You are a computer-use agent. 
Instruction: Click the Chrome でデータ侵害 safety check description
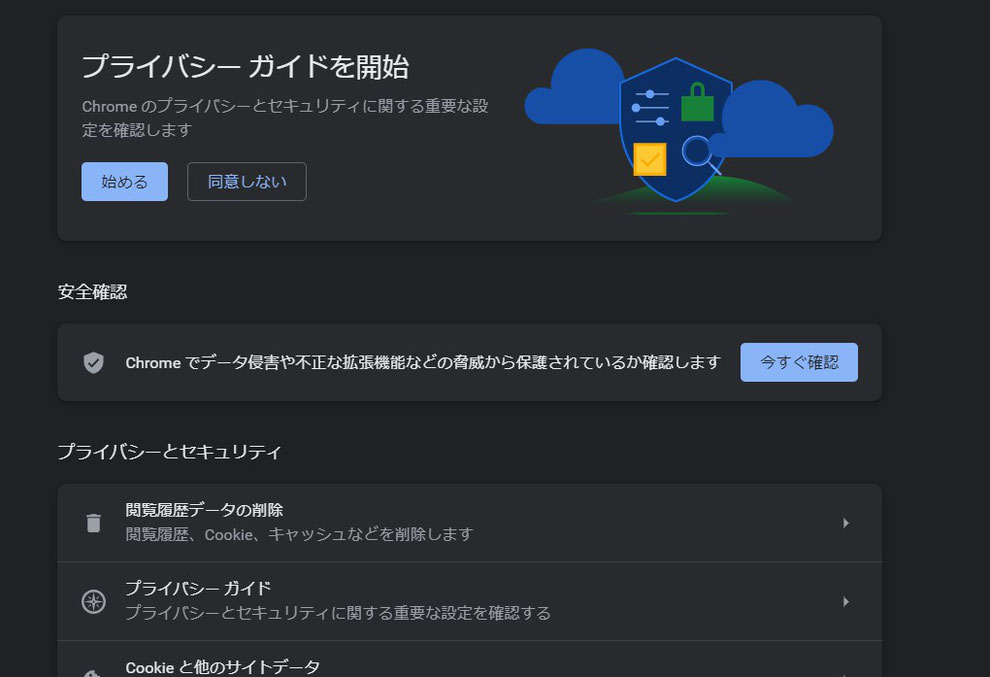coord(423,362)
